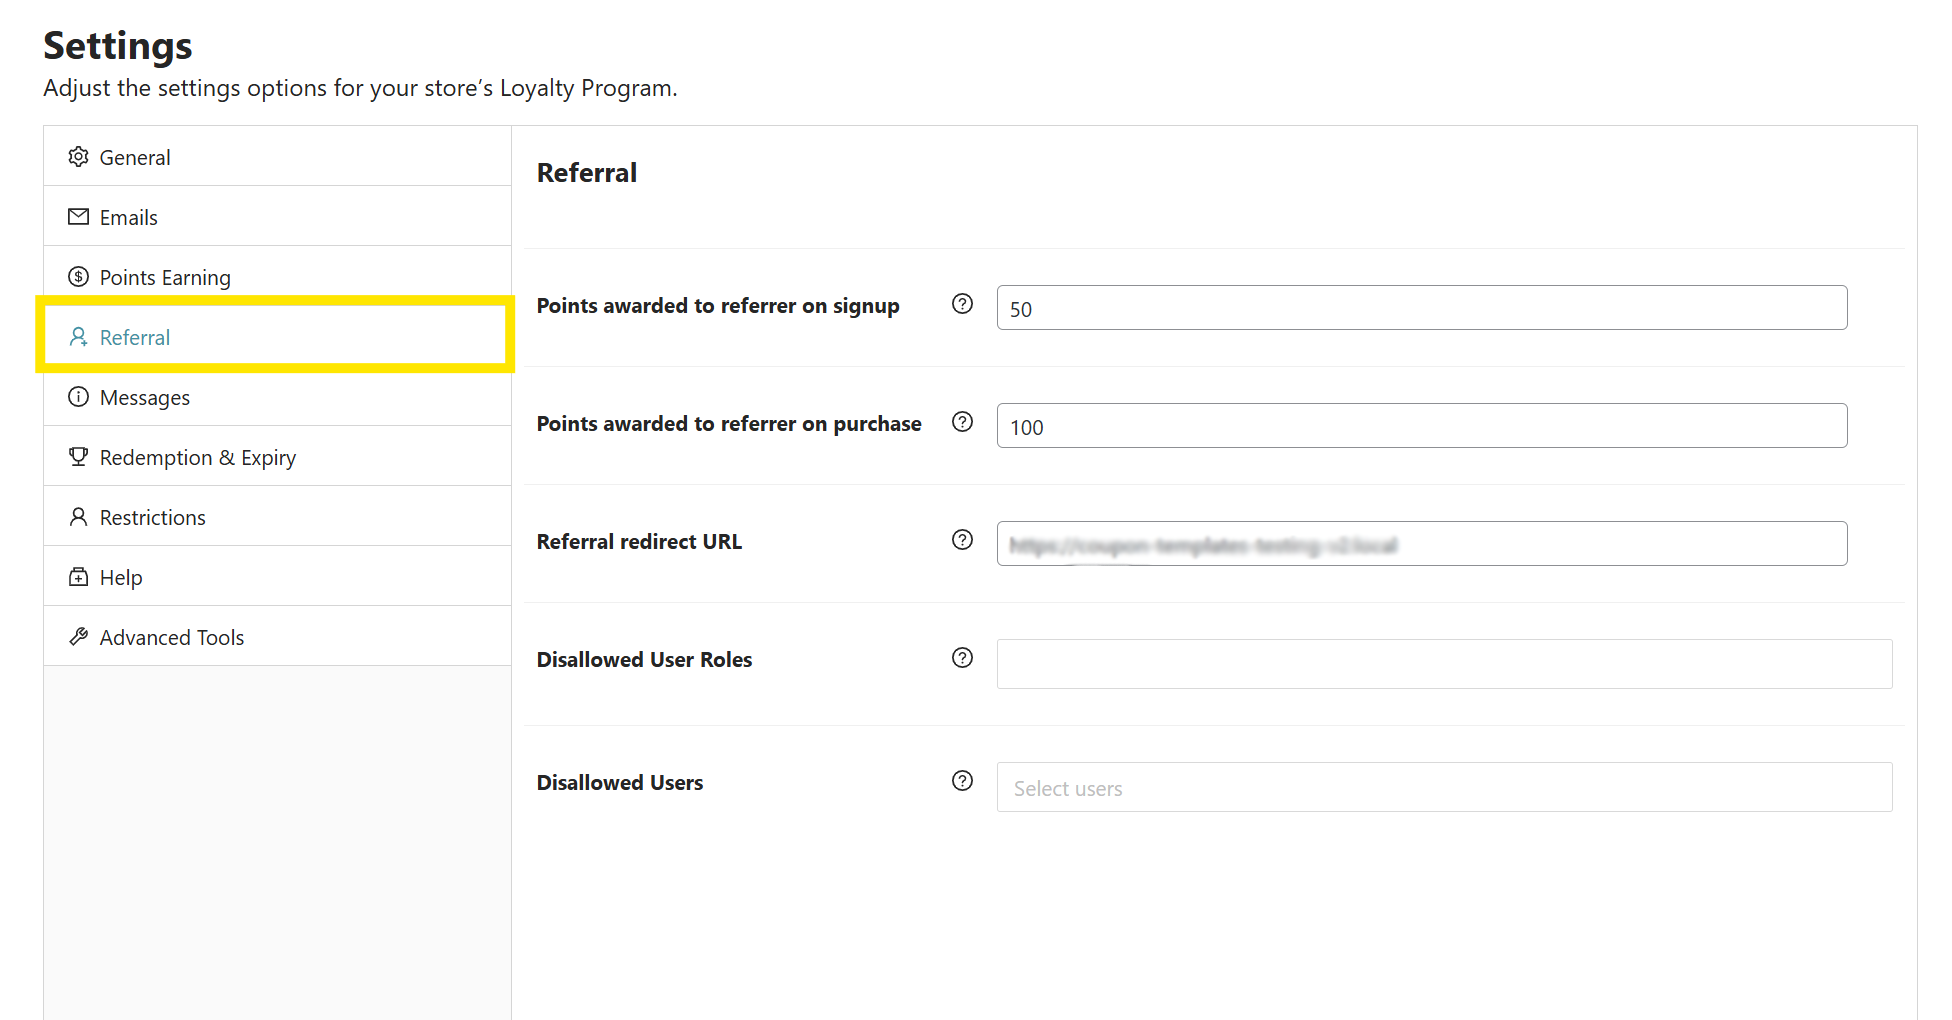This screenshot has width=1952, height=1020.
Task: Click the person-plus icon beside Referral
Action: click(78, 337)
